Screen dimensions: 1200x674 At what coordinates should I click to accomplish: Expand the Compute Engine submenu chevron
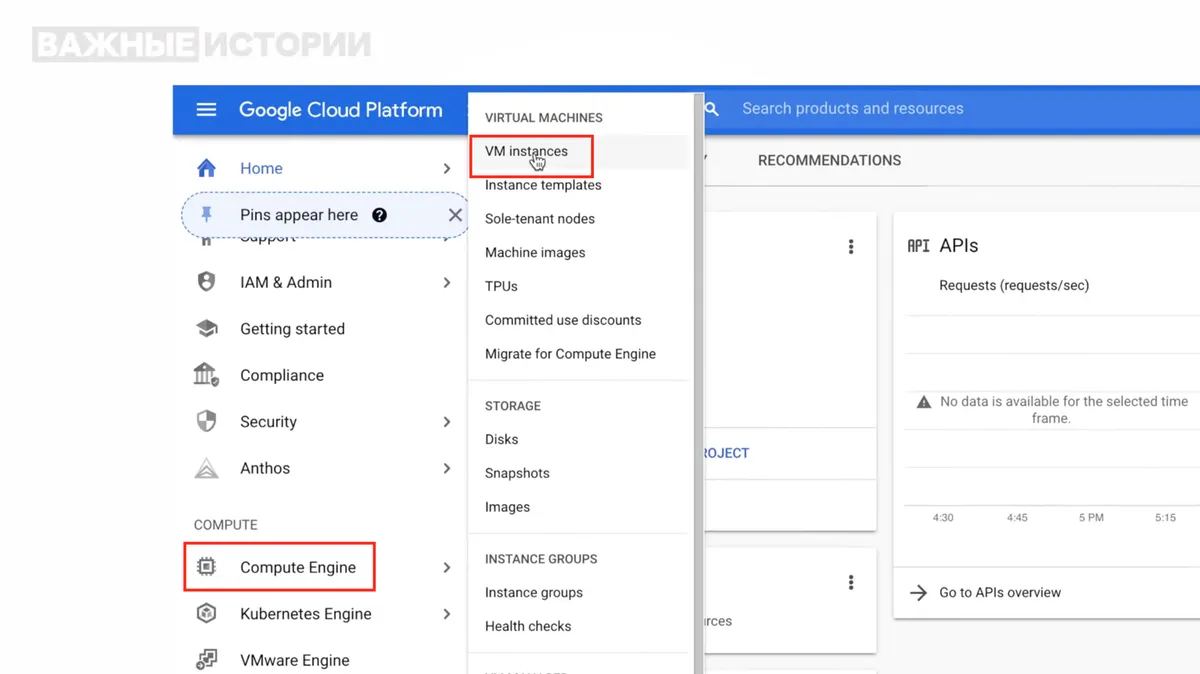pos(447,567)
